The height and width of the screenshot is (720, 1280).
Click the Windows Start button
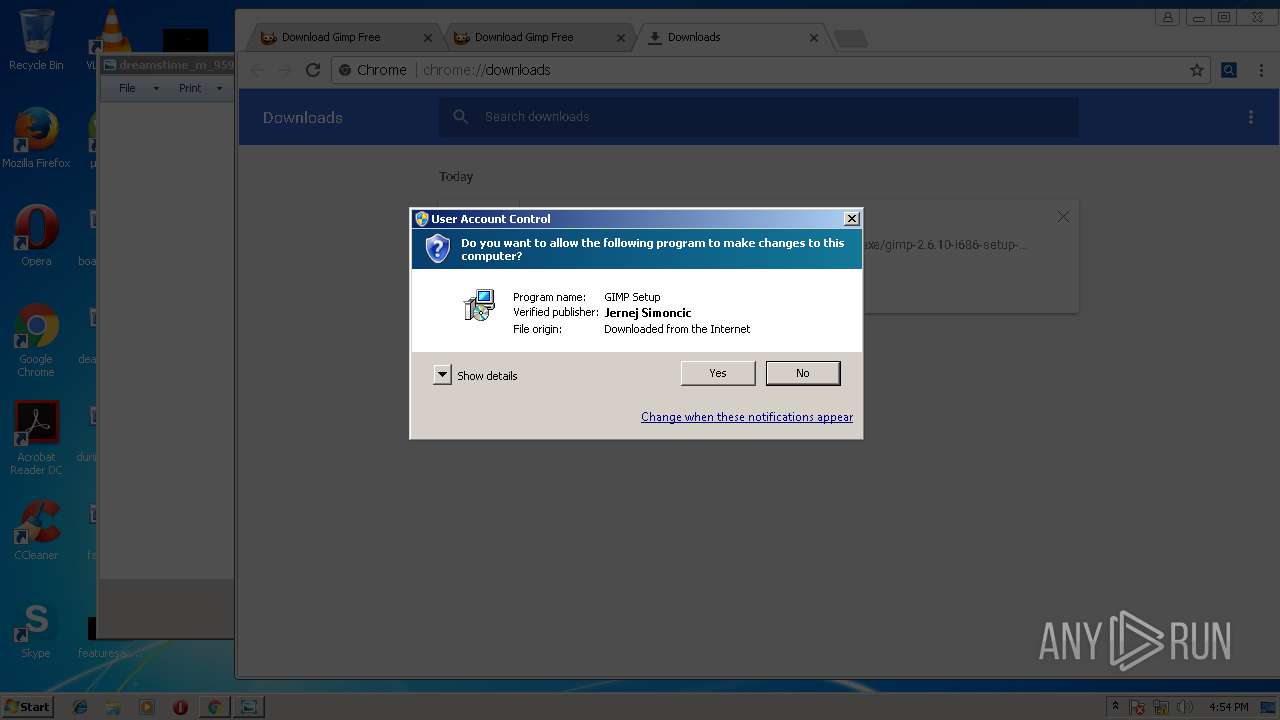pos(27,707)
